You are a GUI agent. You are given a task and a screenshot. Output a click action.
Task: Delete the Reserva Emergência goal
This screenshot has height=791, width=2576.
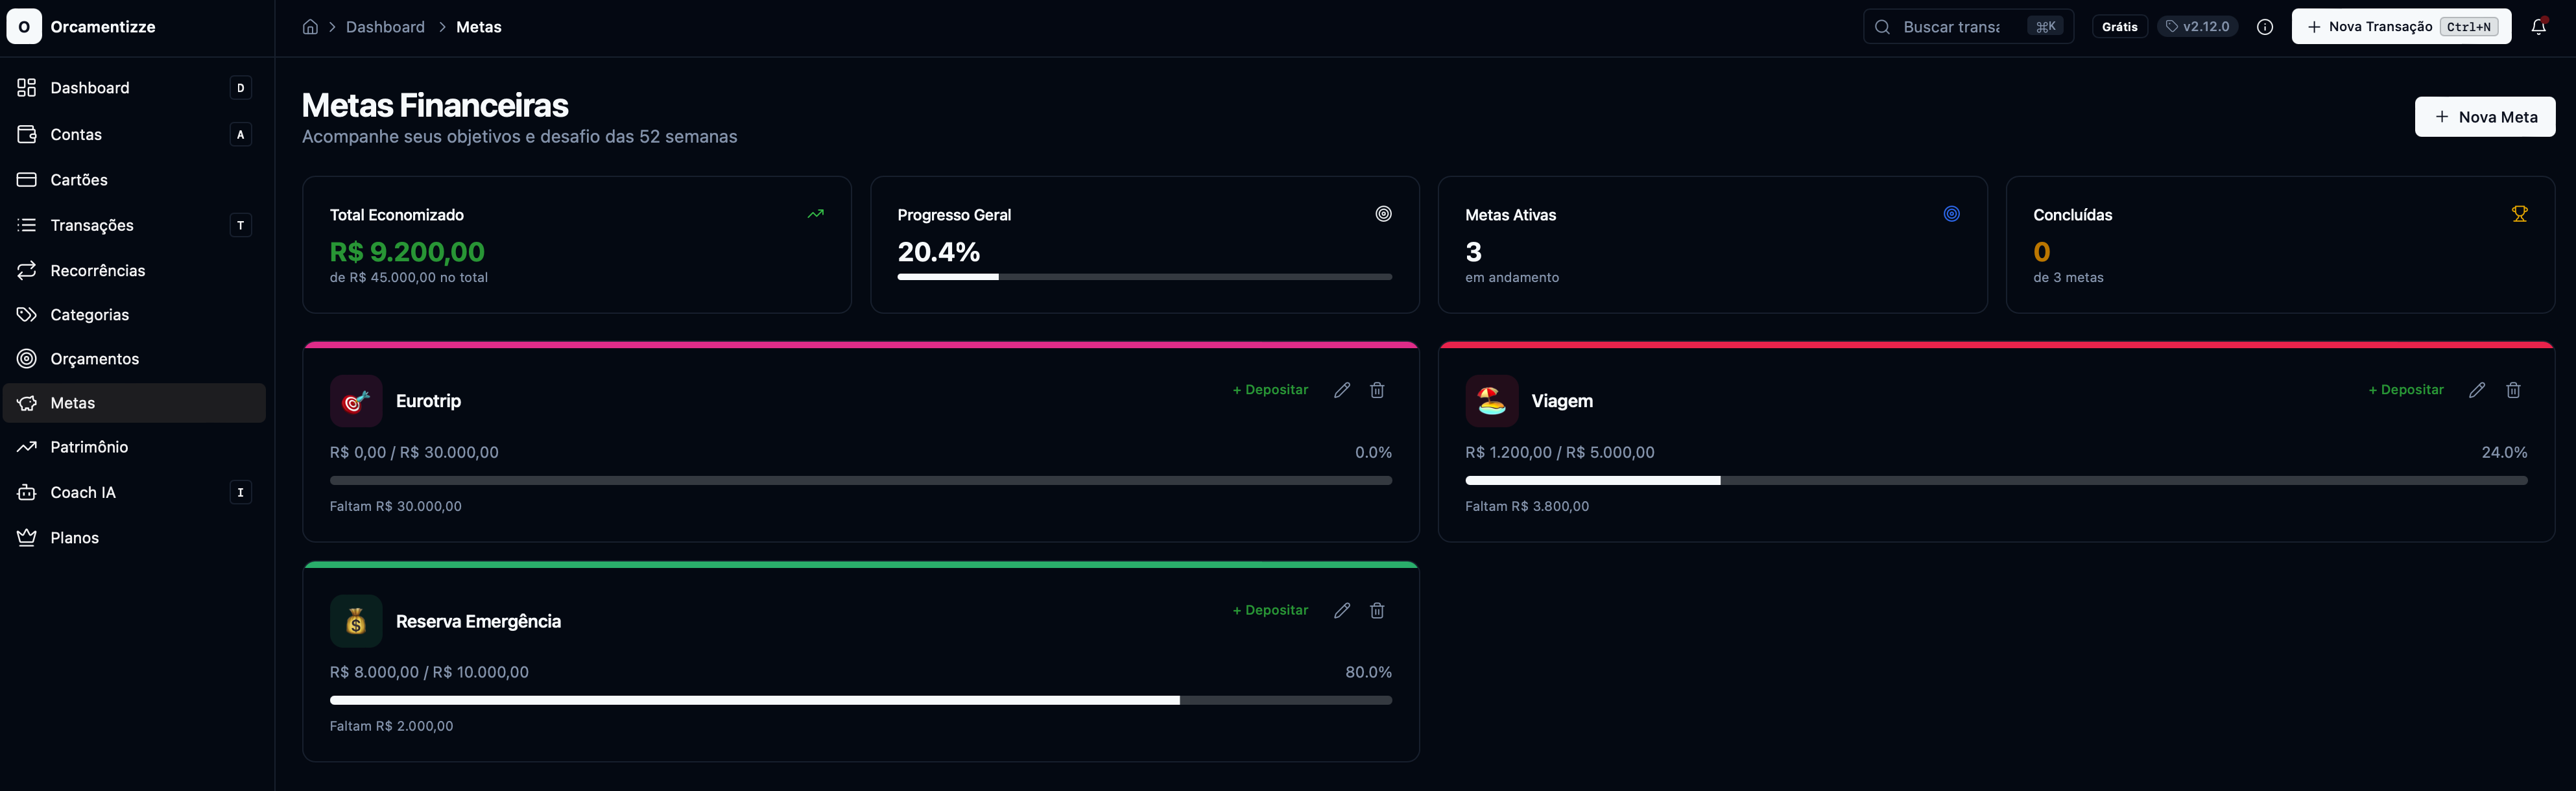click(x=1377, y=610)
